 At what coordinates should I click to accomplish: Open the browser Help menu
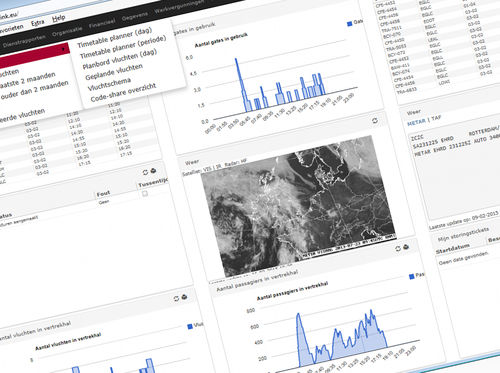click(x=59, y=18)
